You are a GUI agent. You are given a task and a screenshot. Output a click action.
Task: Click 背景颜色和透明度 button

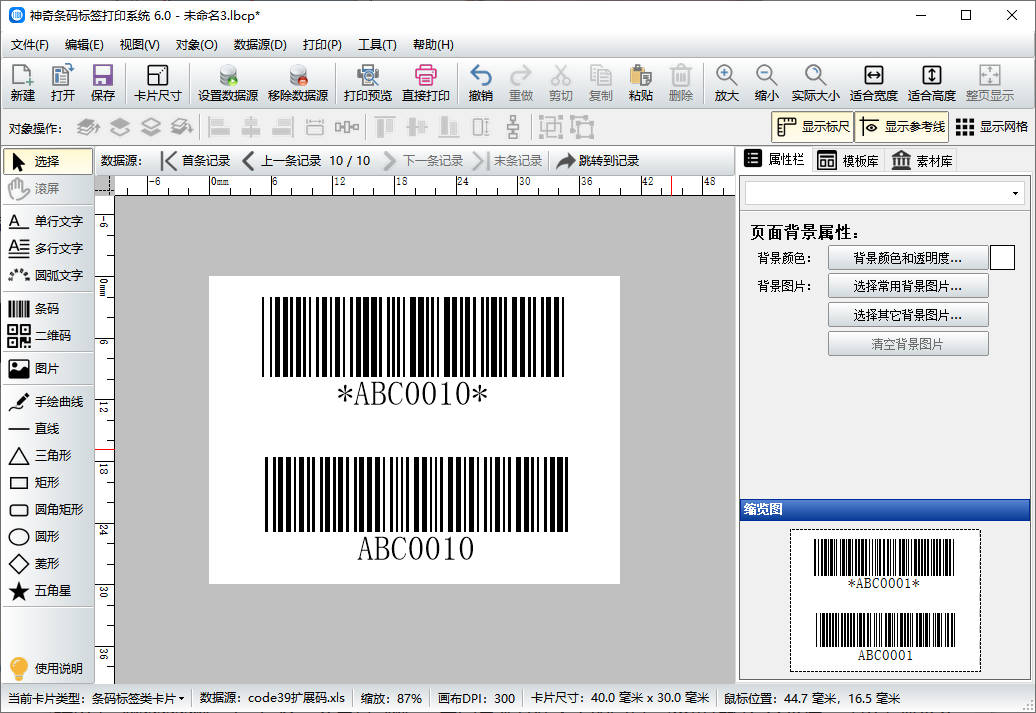coord(908,258)
